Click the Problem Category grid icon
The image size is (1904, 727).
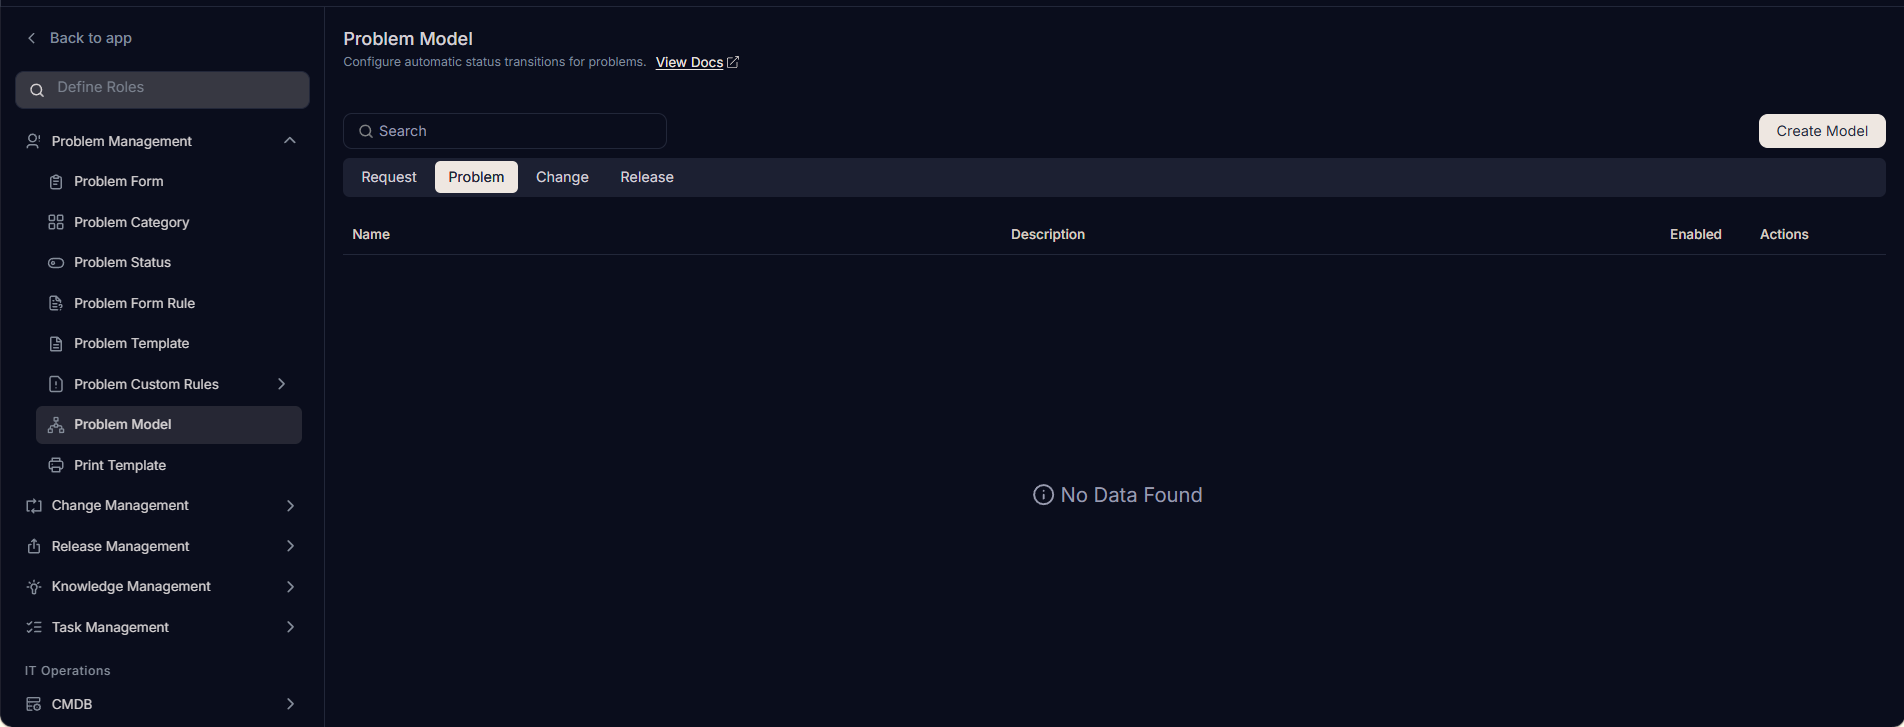[x=56, y=222]
